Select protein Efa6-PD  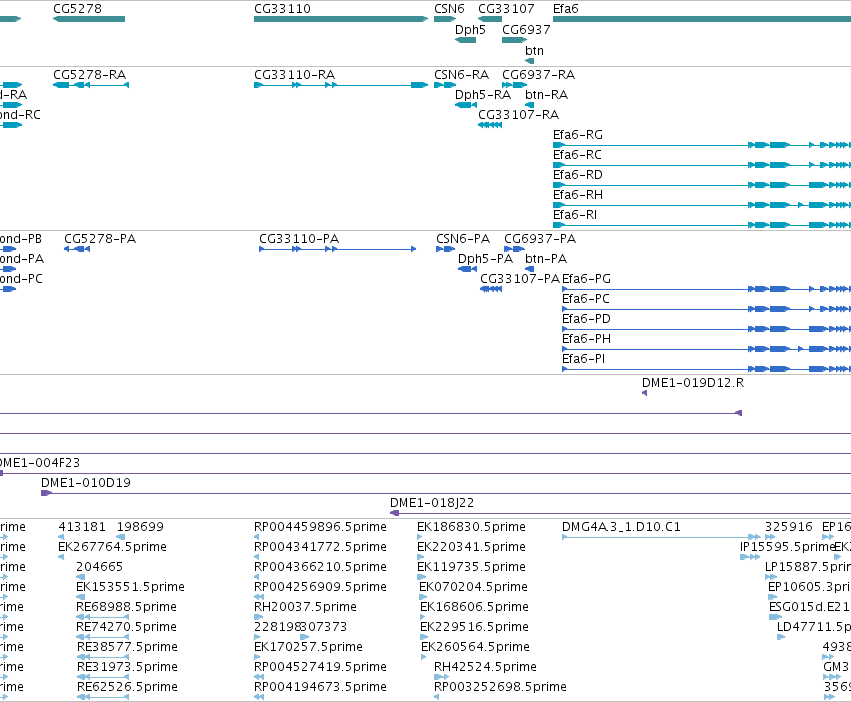click(x=707, y=329)
